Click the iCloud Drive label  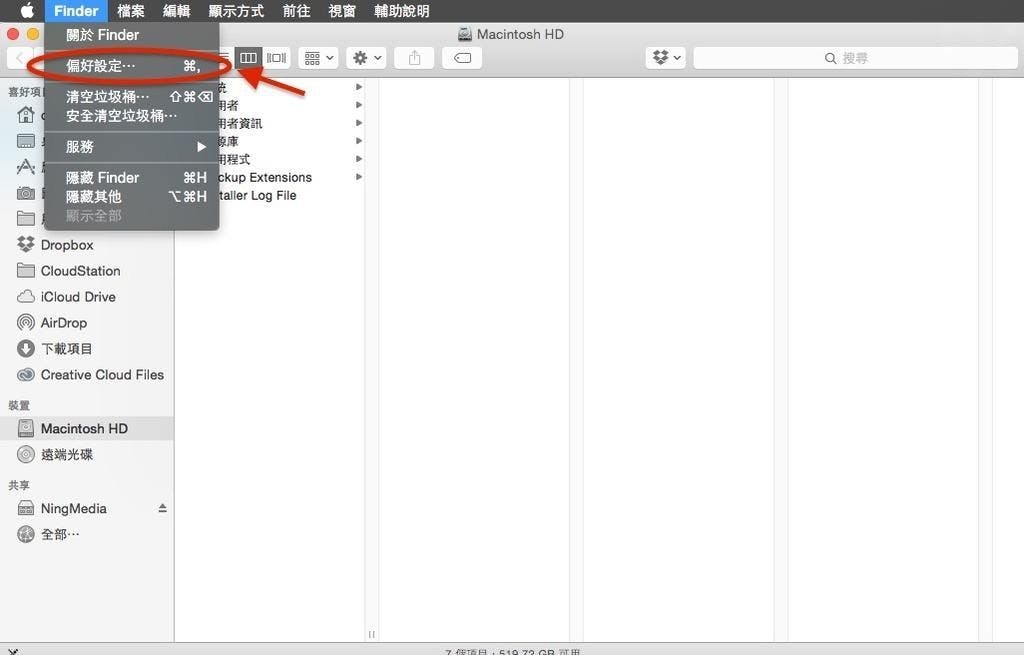click(78, 296)
